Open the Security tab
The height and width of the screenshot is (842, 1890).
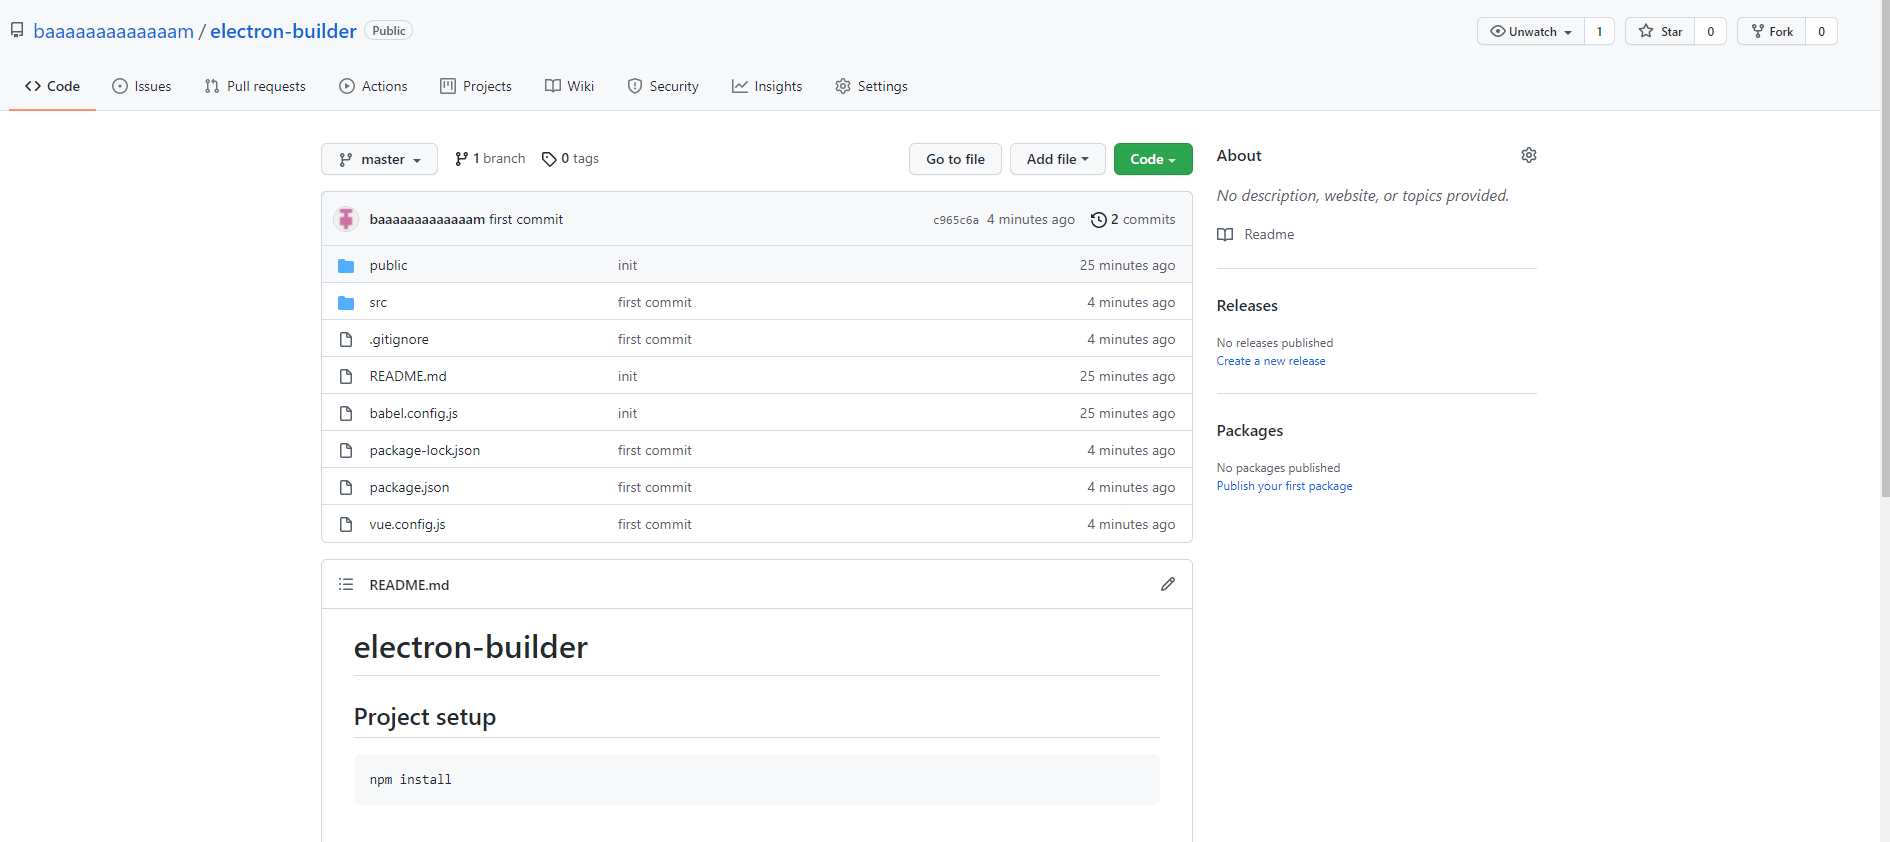(x=663, y=86)
